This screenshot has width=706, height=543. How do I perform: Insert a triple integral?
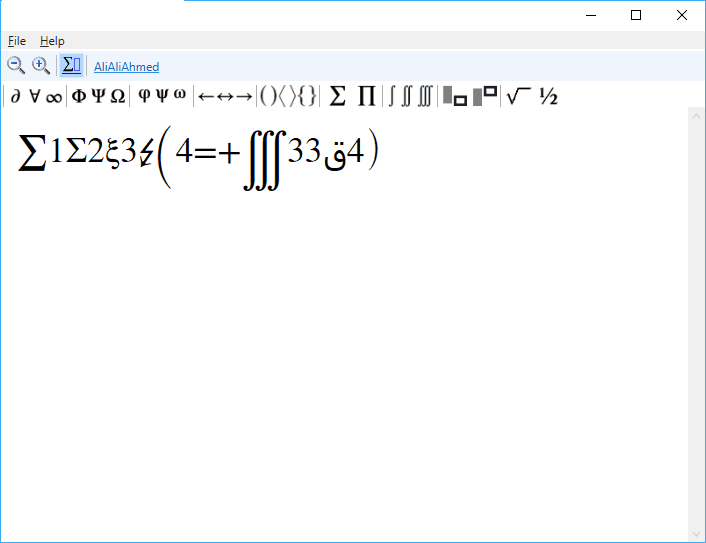[x=425, y=96]
